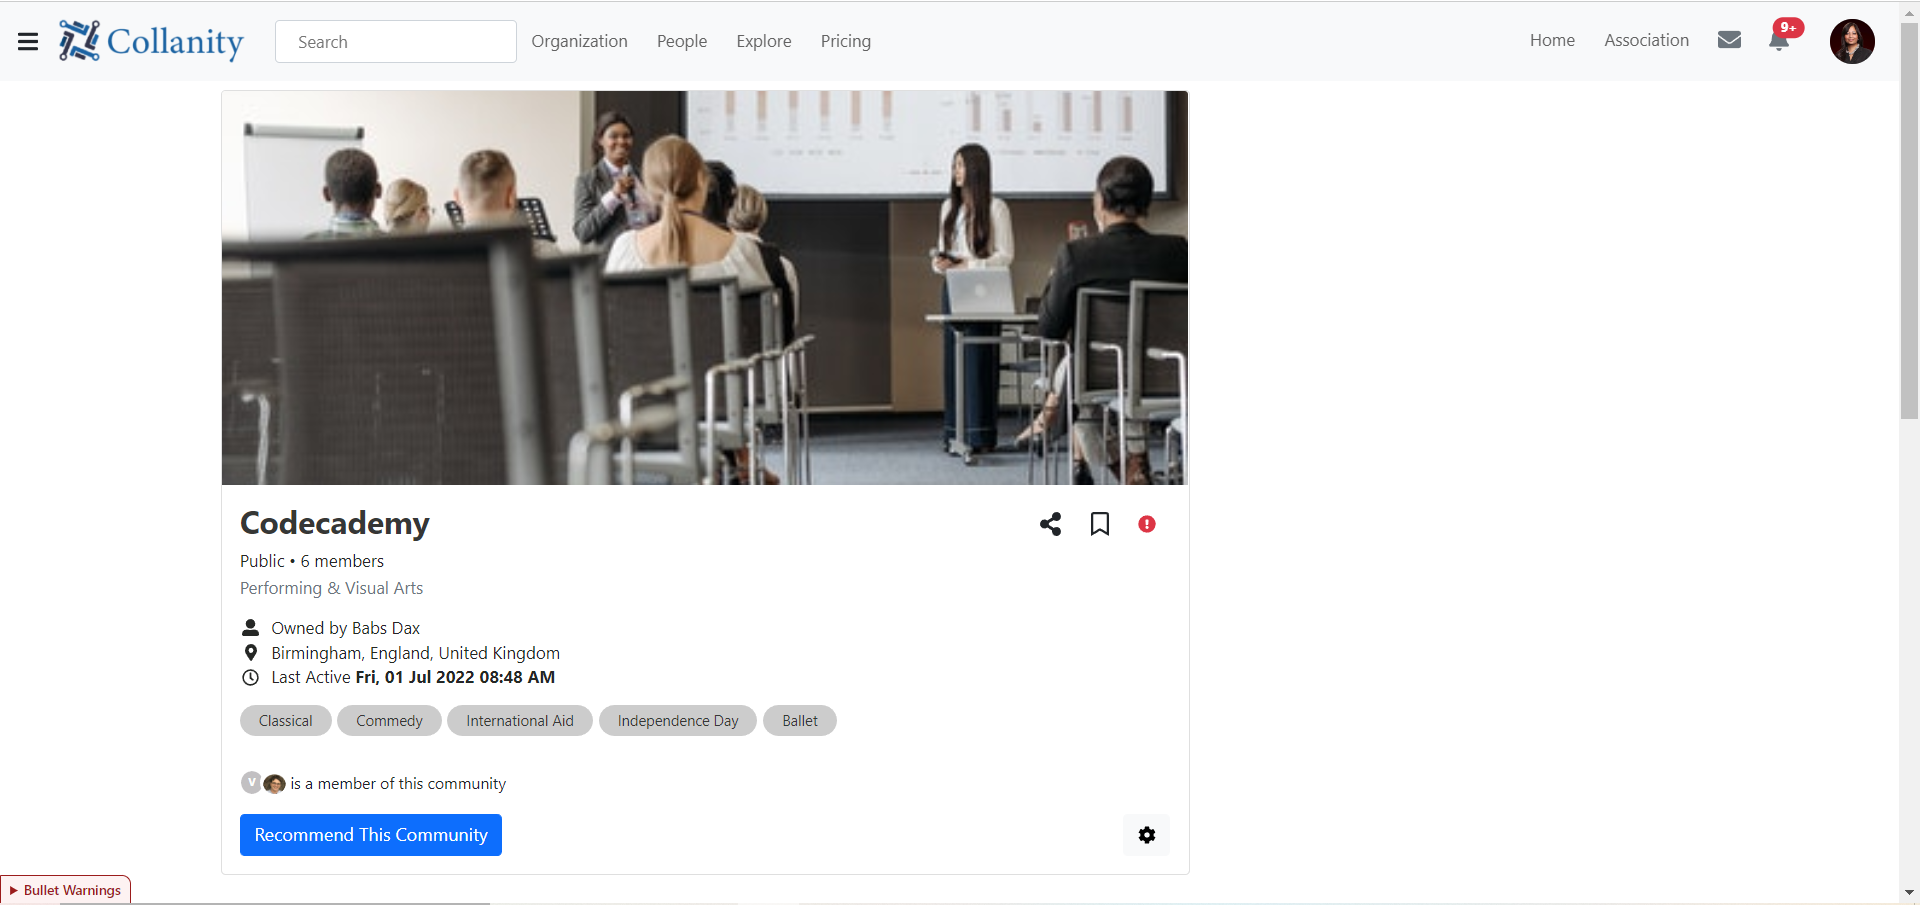Share the Codecademy community
Screen dimensions: 1920x905
(1050, 524)
